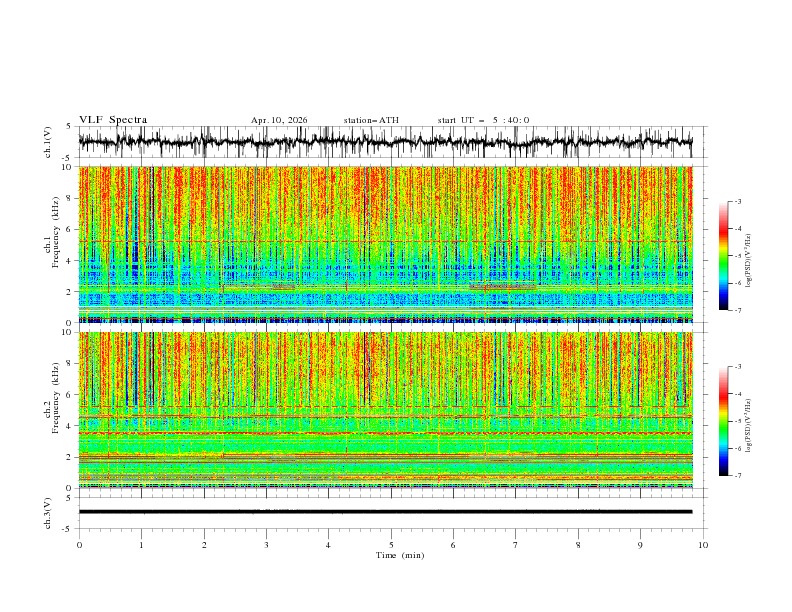Click the ch.2 Frequency (kHz) axis label
792x612 pixels.
click(52, 398)
